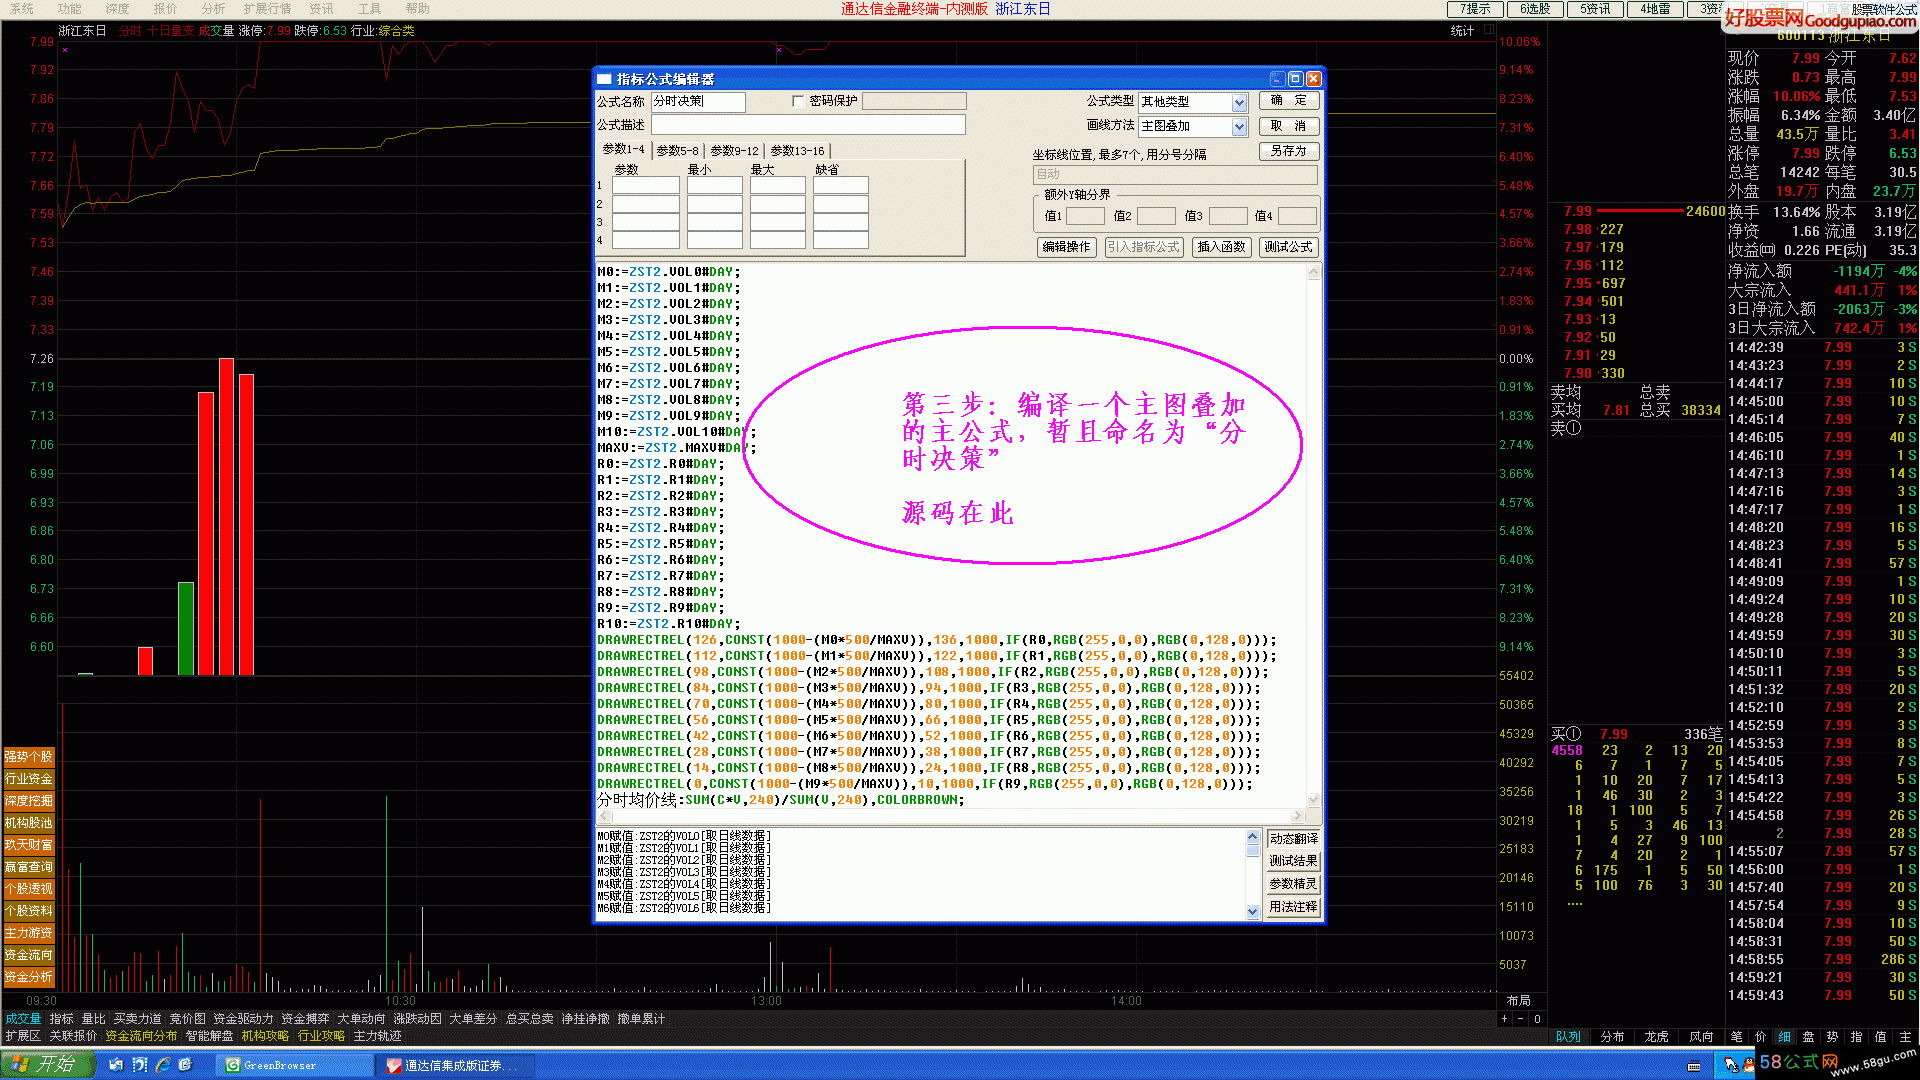Image resolution: width=1920 pixels, height=1080 pixels.
Task: Open the 分析 menu
Action: coord(213,9)
